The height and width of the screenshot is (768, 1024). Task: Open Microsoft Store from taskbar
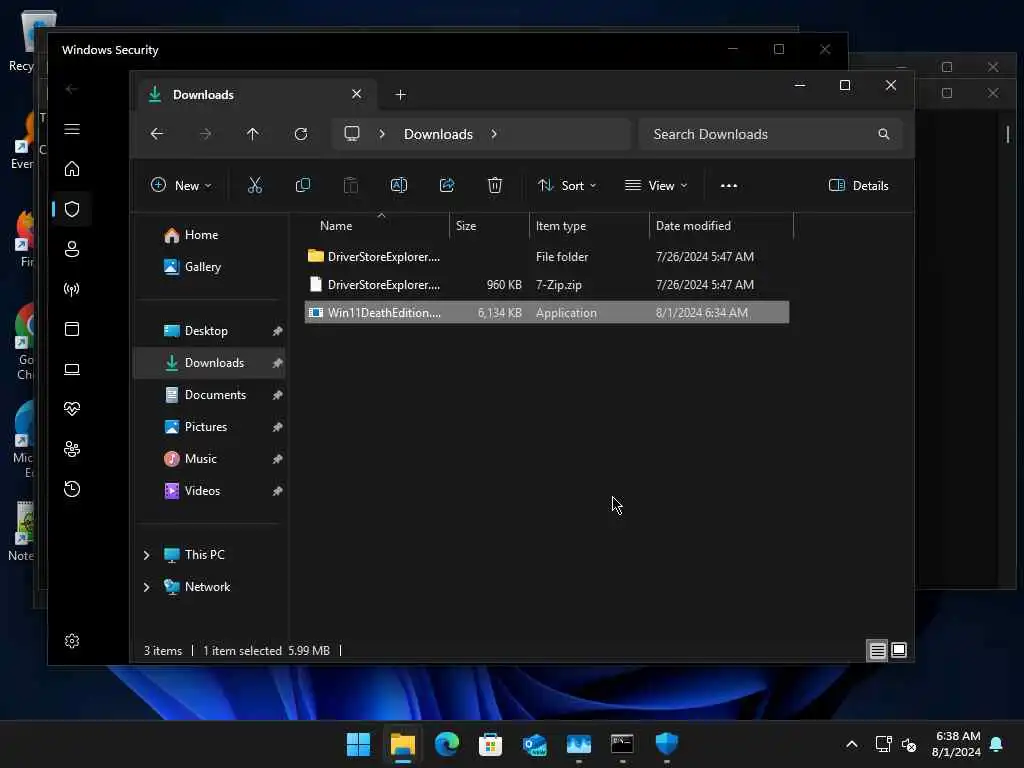(490, 744)
